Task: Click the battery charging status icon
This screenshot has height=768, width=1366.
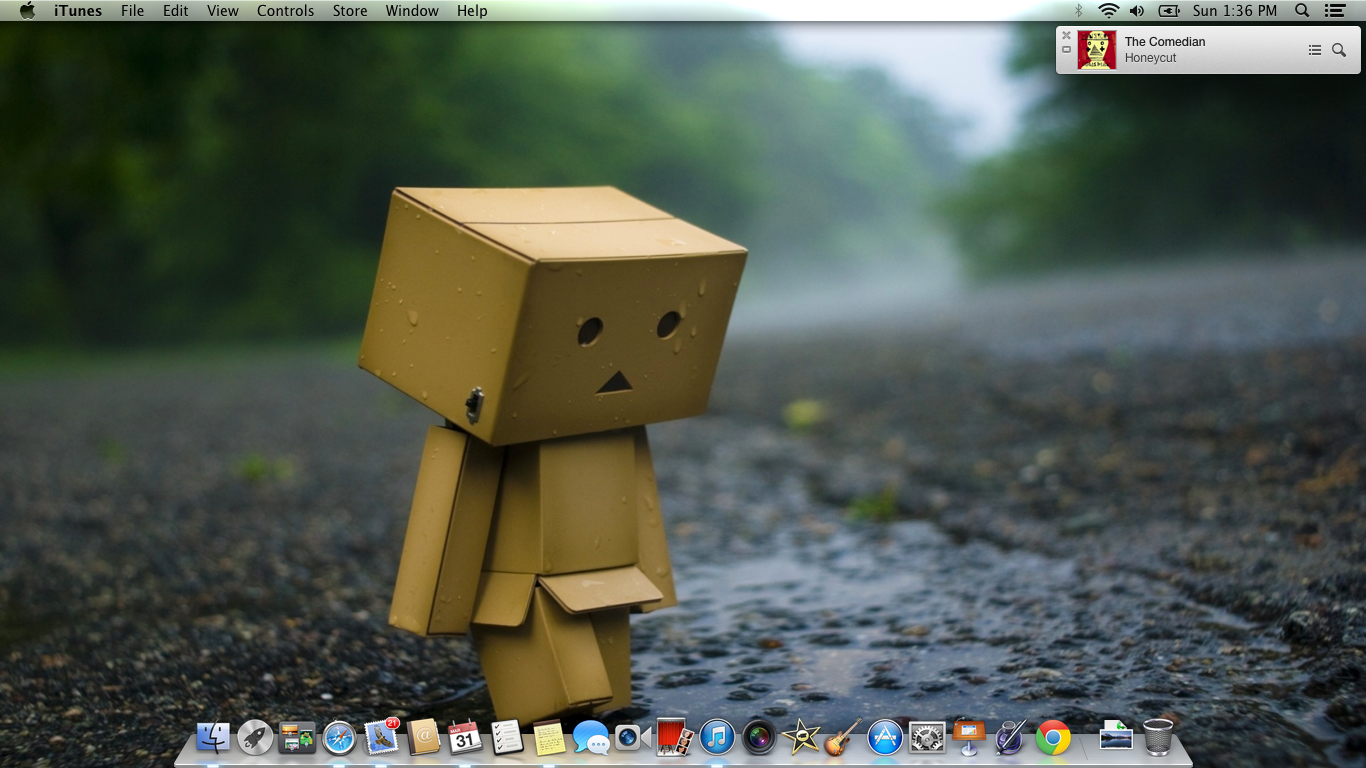Action: 1169,10
